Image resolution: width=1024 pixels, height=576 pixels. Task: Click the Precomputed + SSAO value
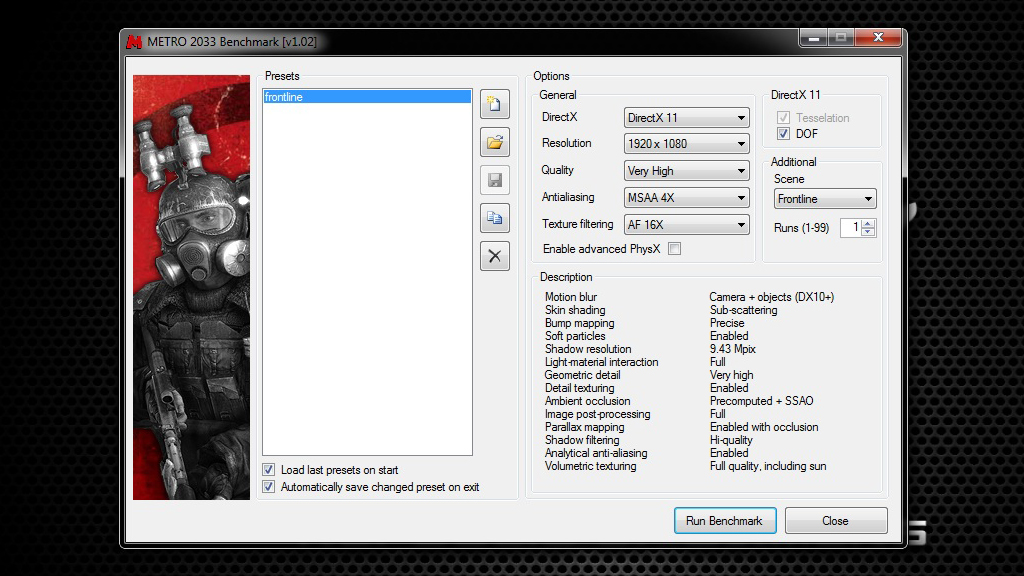click(x=761, y=401)
